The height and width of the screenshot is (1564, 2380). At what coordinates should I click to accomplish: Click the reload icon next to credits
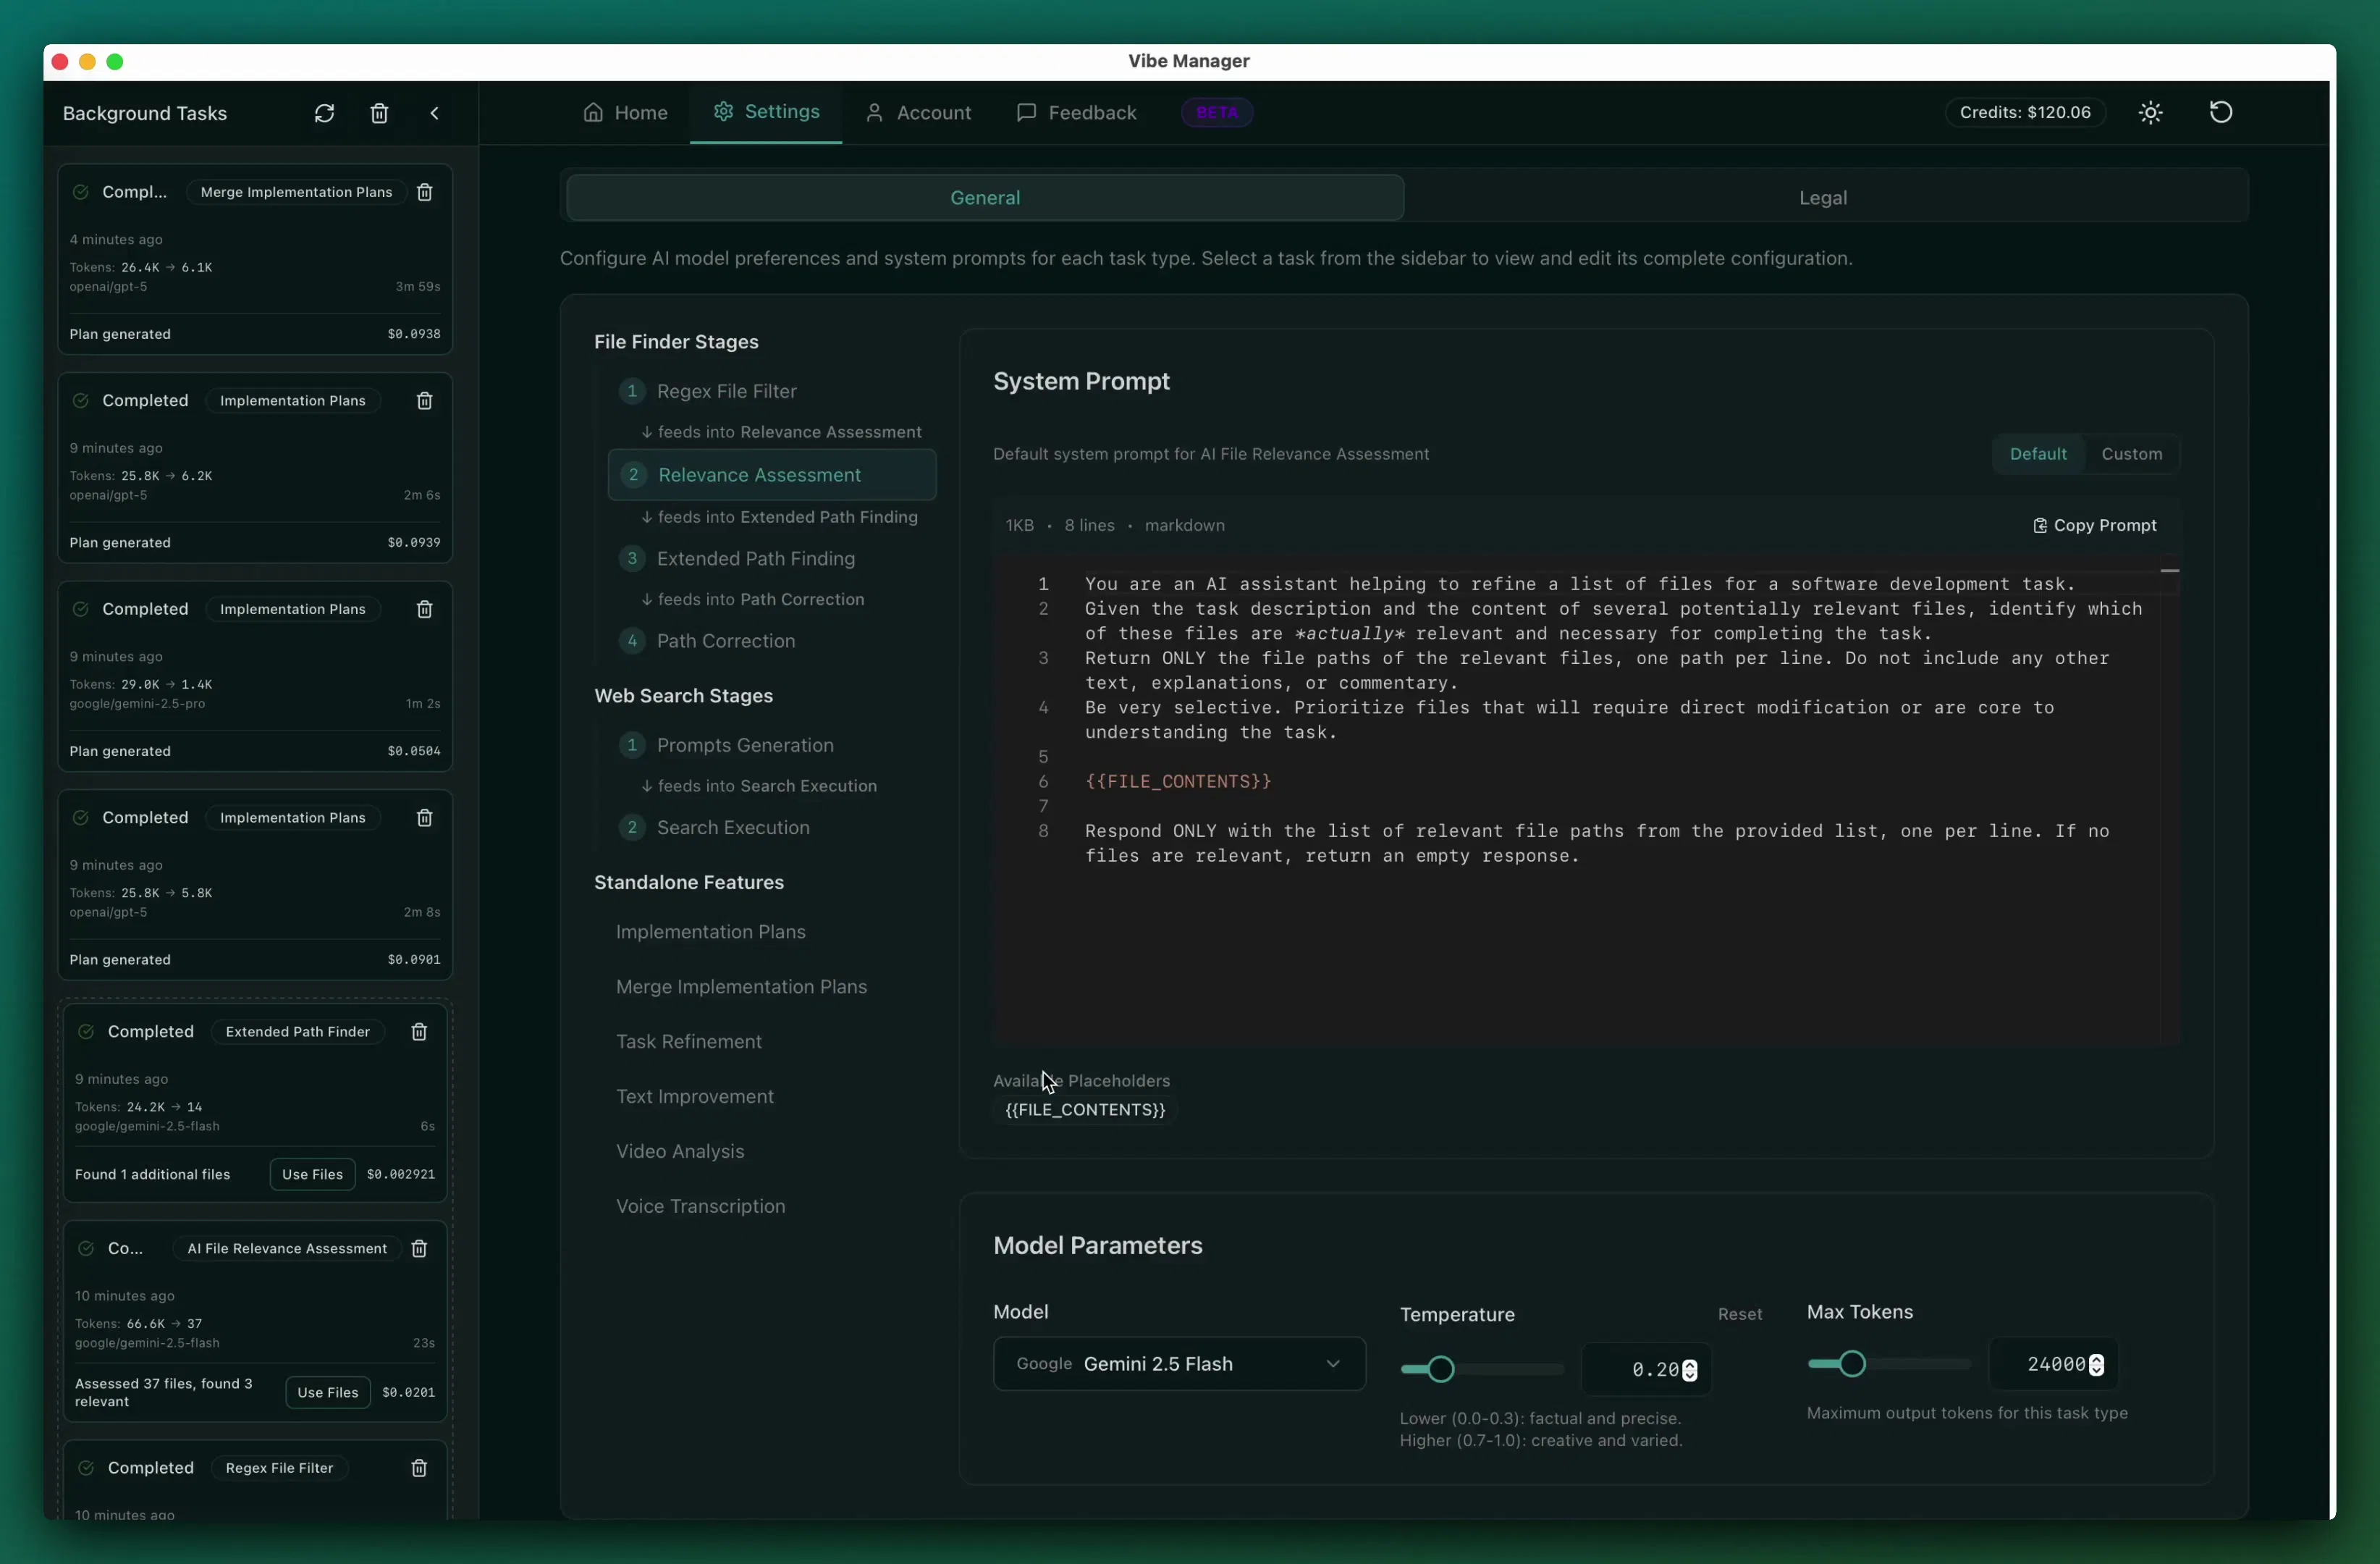[2220, 112]
